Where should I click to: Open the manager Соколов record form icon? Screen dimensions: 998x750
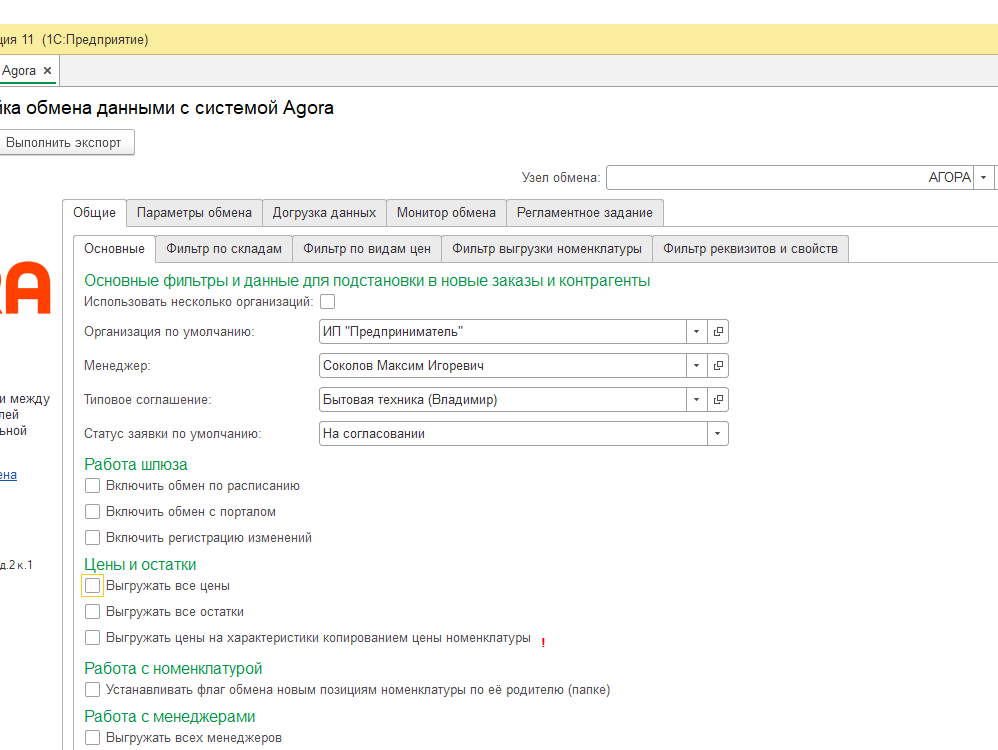tap(718, 366)
